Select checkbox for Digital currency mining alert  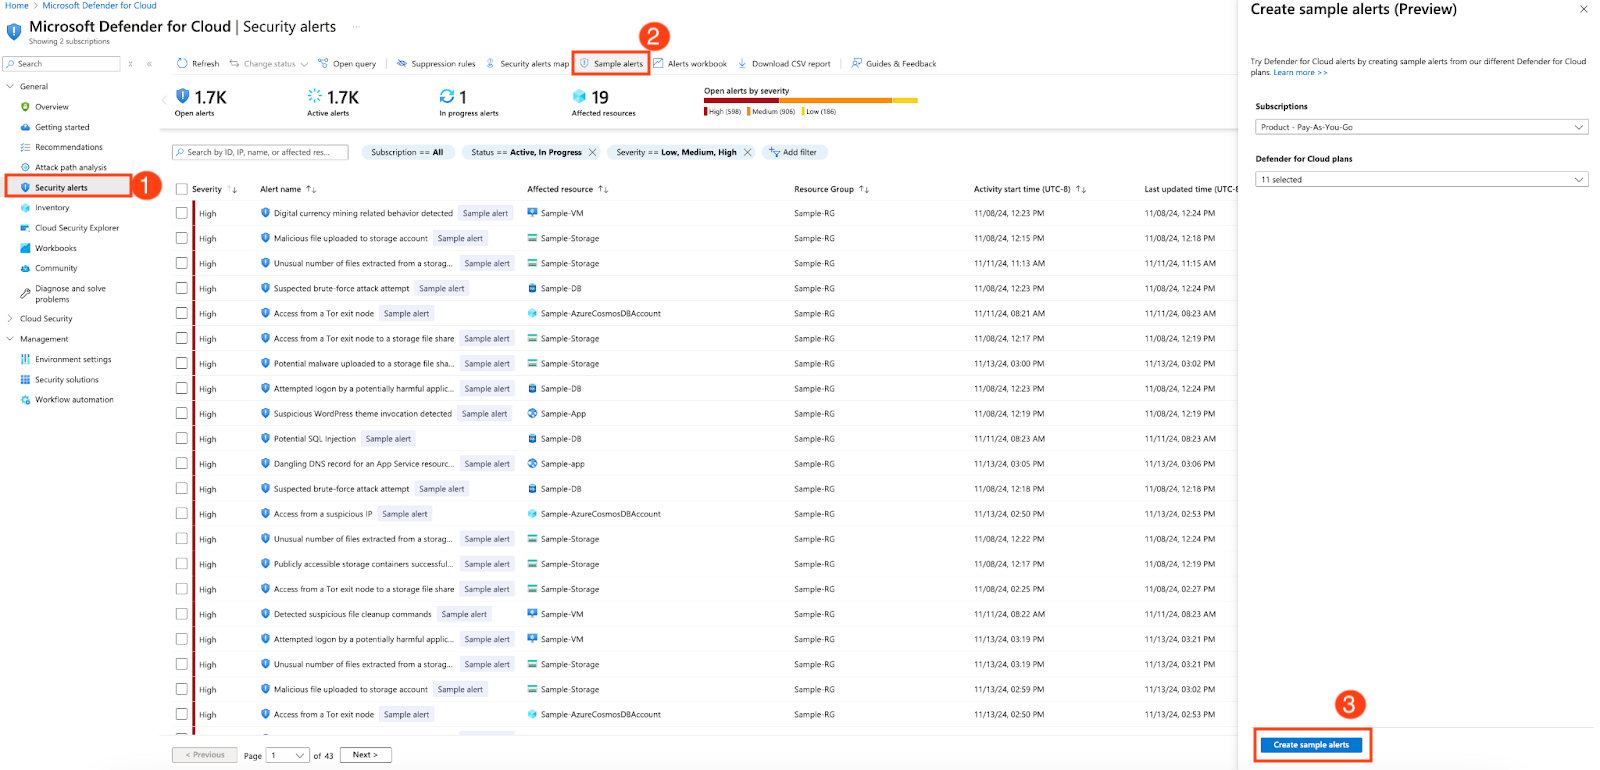[x=182, y=213]
